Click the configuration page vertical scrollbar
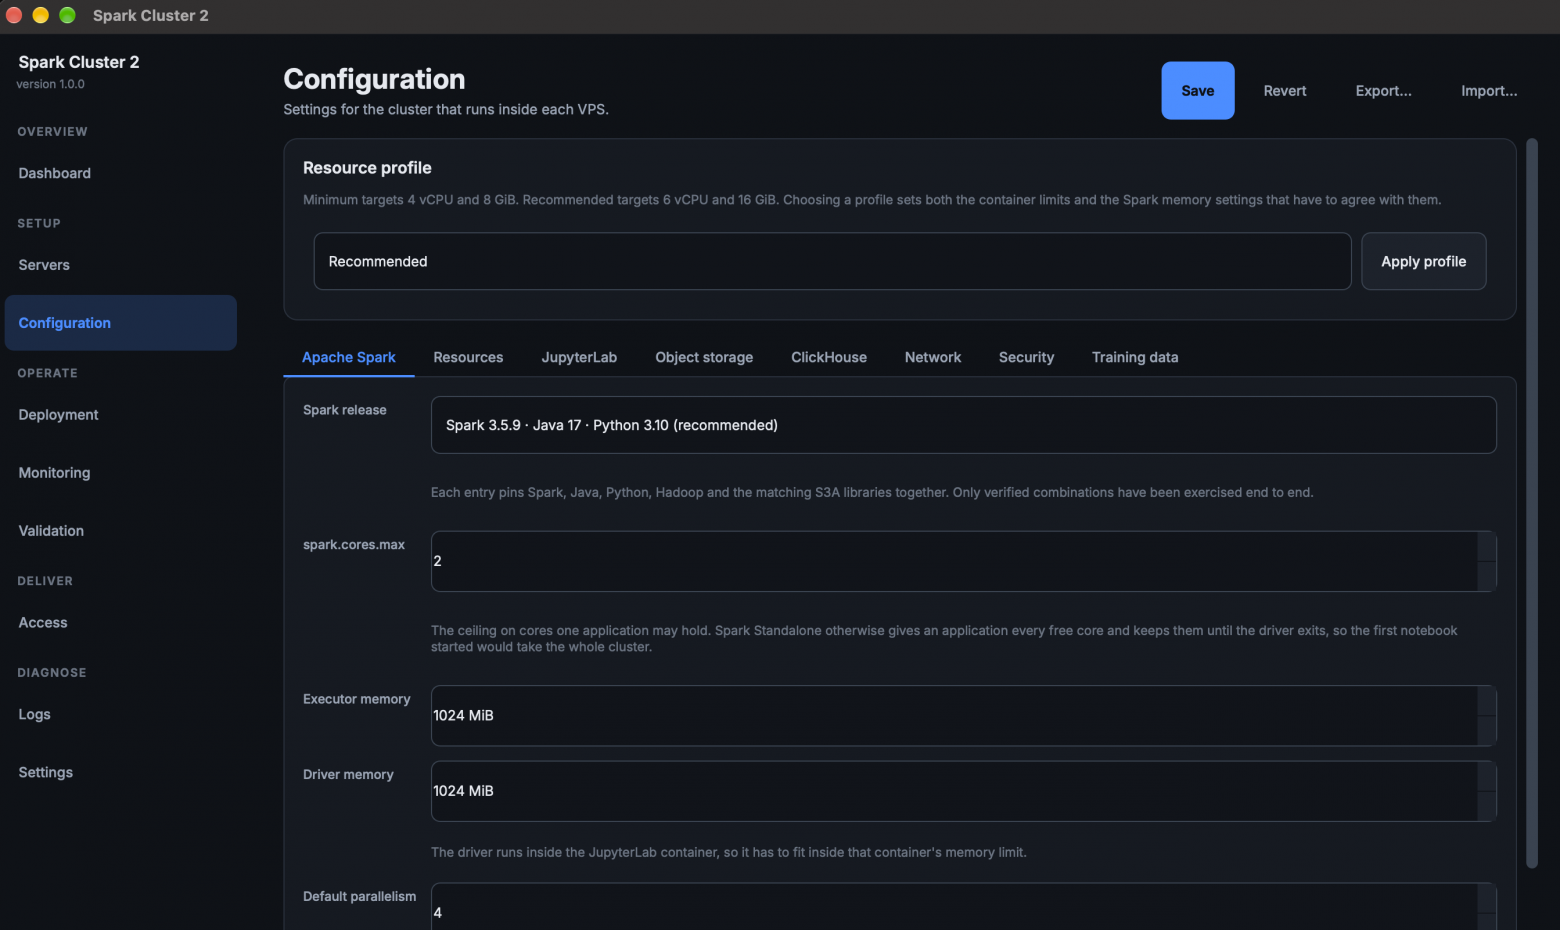The width and height of the screenshot is (1560, 930). point(1532,503)
